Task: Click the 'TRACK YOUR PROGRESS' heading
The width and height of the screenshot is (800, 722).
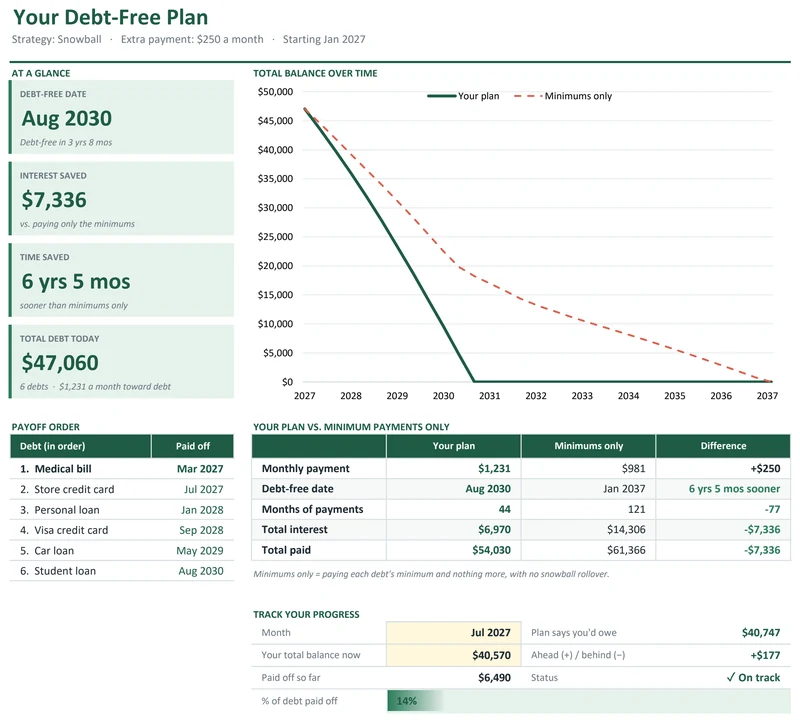Action: click(x=306, y=615)
